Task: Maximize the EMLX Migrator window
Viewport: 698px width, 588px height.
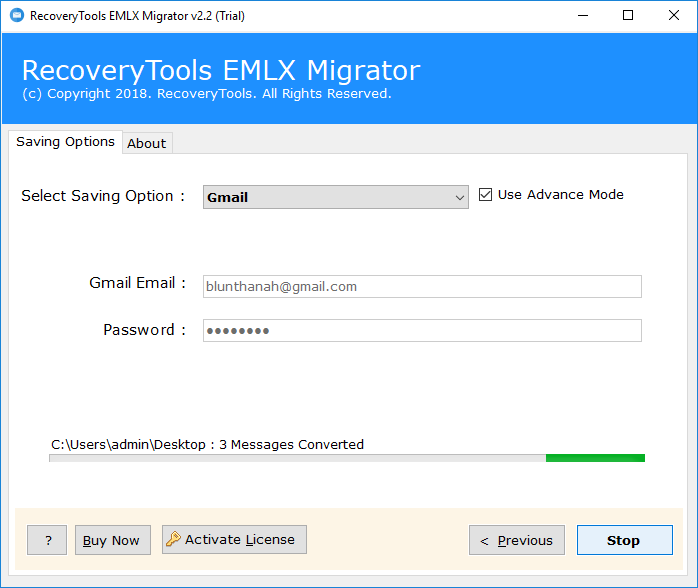Action: click(x=628, y=16)
